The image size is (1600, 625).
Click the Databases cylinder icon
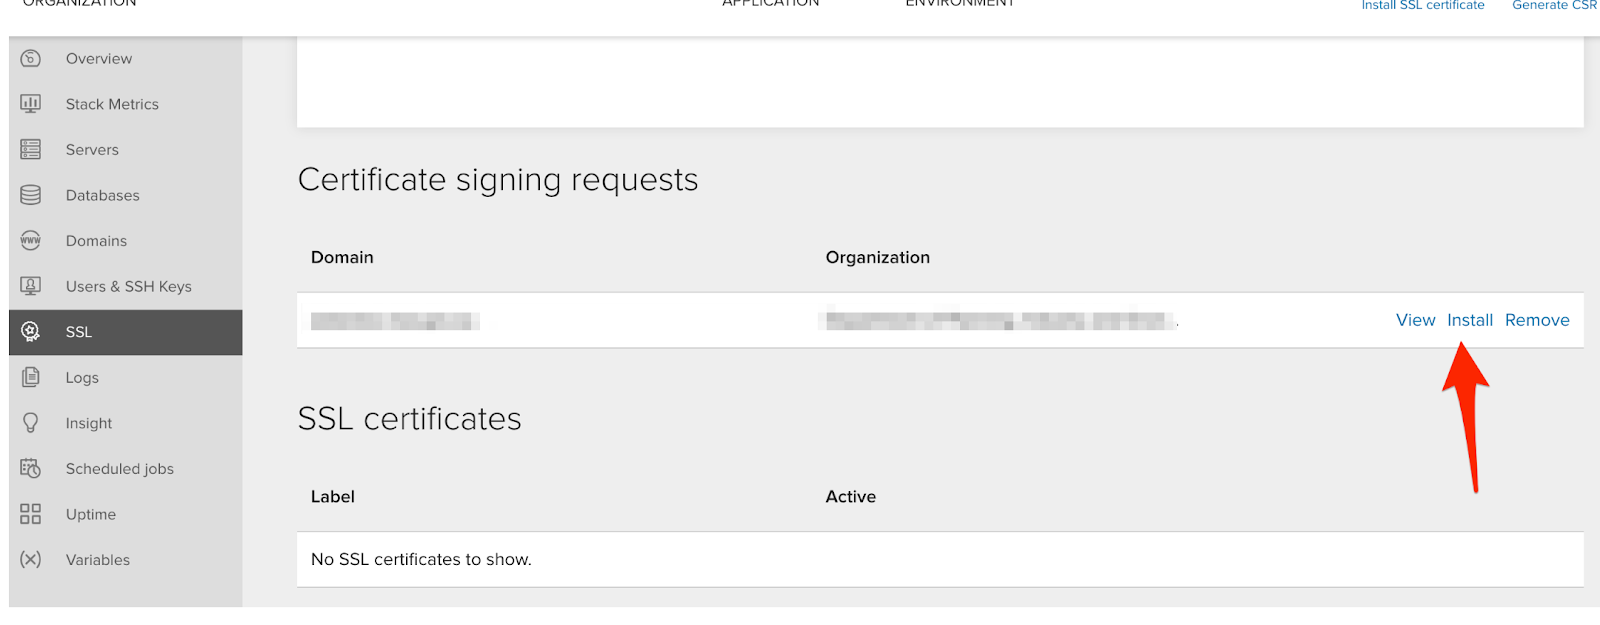tap(31, 195)
